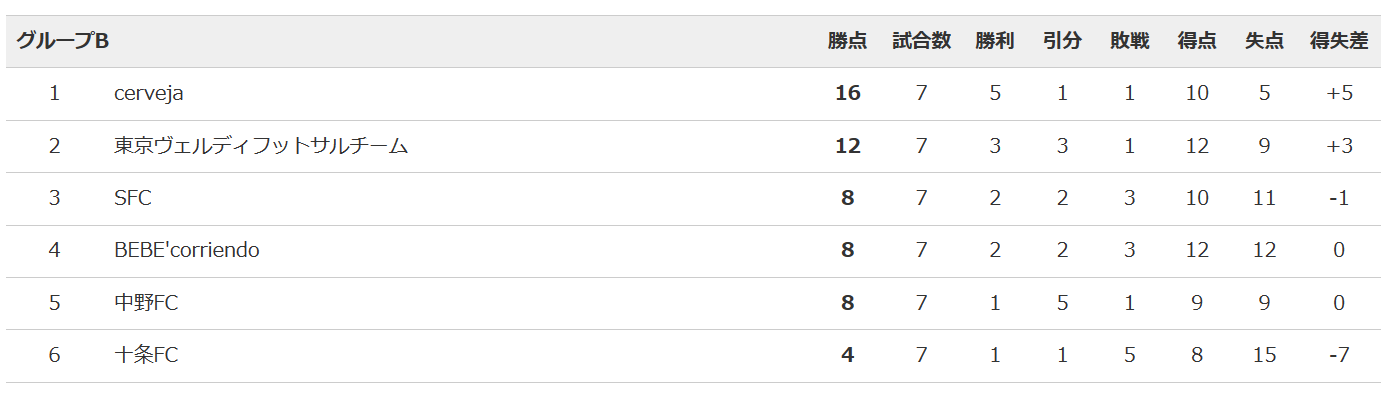The width and height of the screenshot is (1398, 394).
Task: Click the 得点 column header
Action: click(x=1197, y=41)
